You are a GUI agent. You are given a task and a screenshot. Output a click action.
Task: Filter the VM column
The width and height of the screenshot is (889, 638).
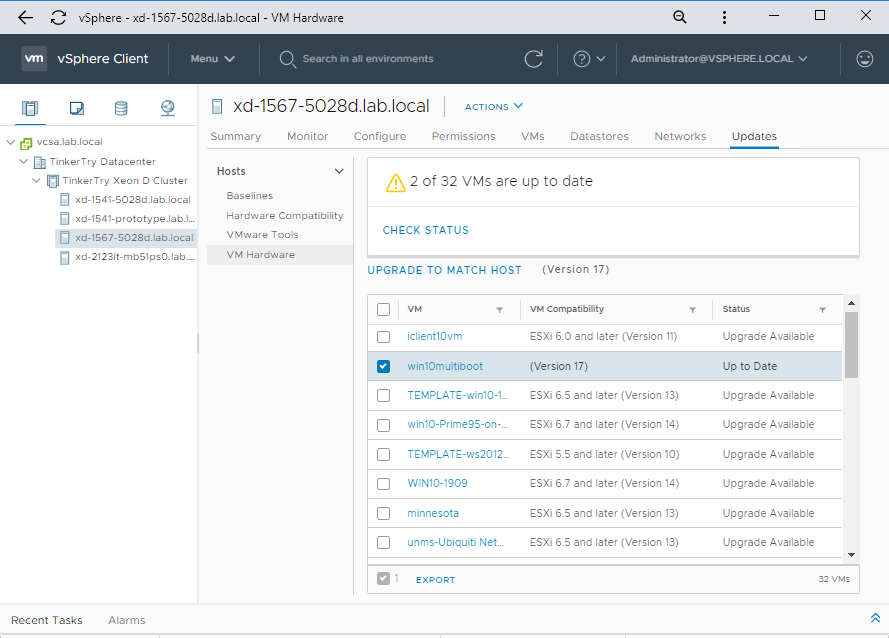point(499,310)
